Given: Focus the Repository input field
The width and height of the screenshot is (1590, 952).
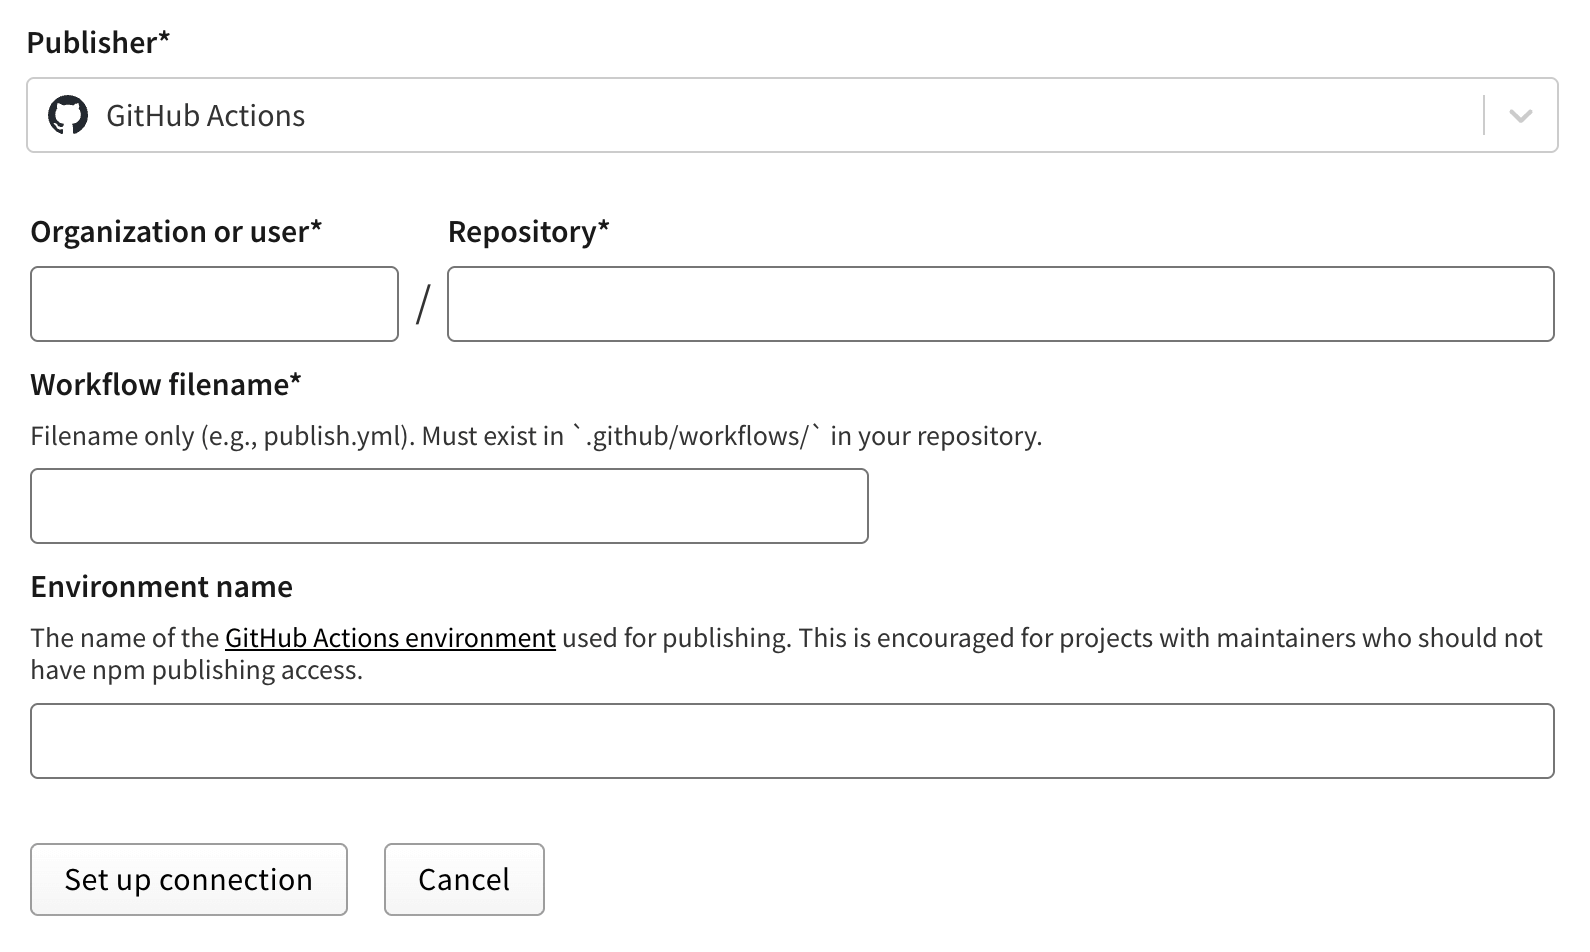Looking at the screenshot, I should 1001,304.
